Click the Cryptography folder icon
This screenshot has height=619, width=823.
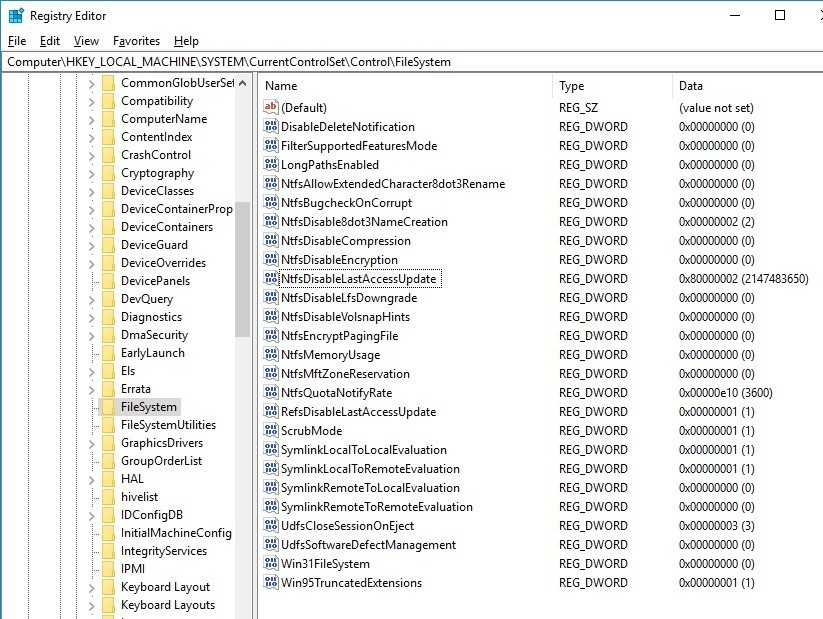click(x=108, y=173)
